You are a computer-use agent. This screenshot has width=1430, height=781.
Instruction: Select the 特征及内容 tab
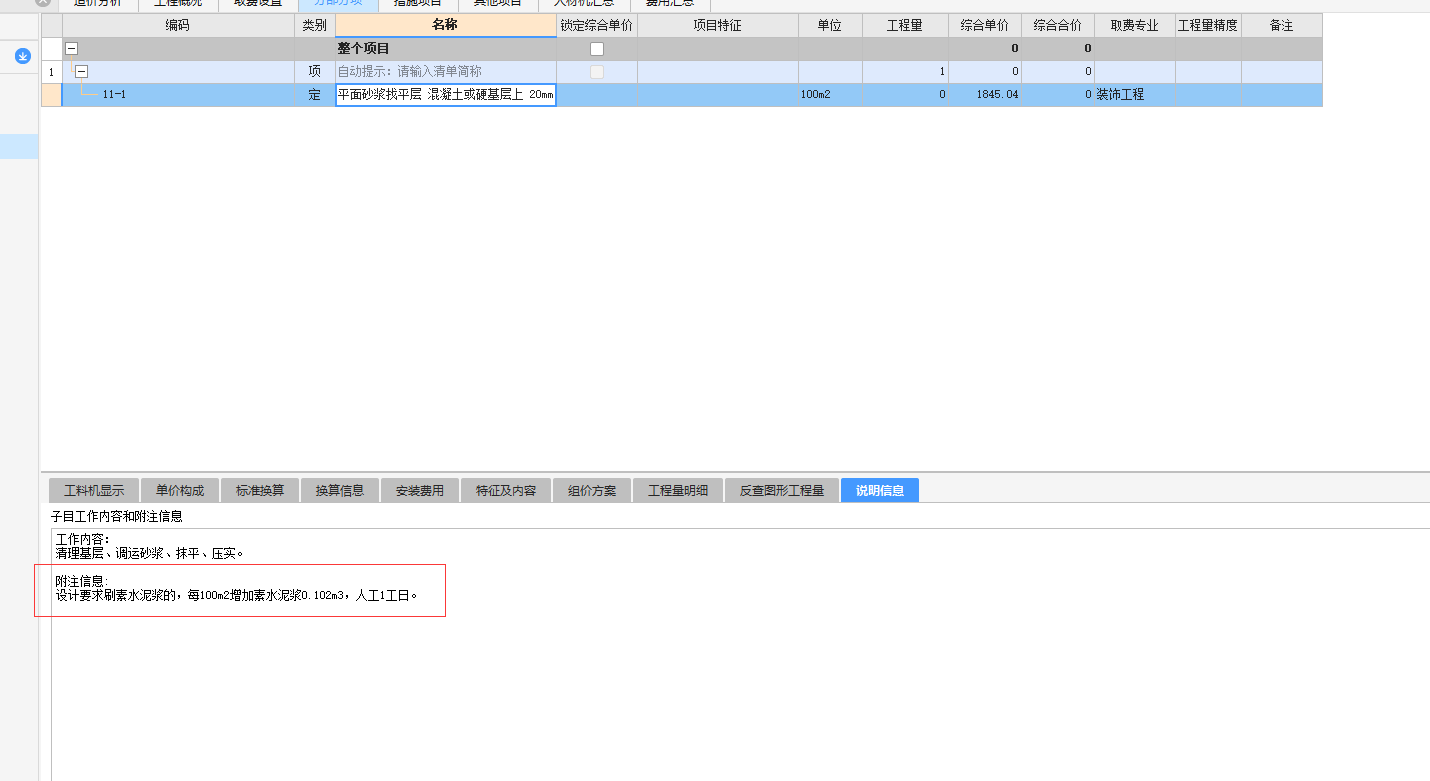(506, 491)
